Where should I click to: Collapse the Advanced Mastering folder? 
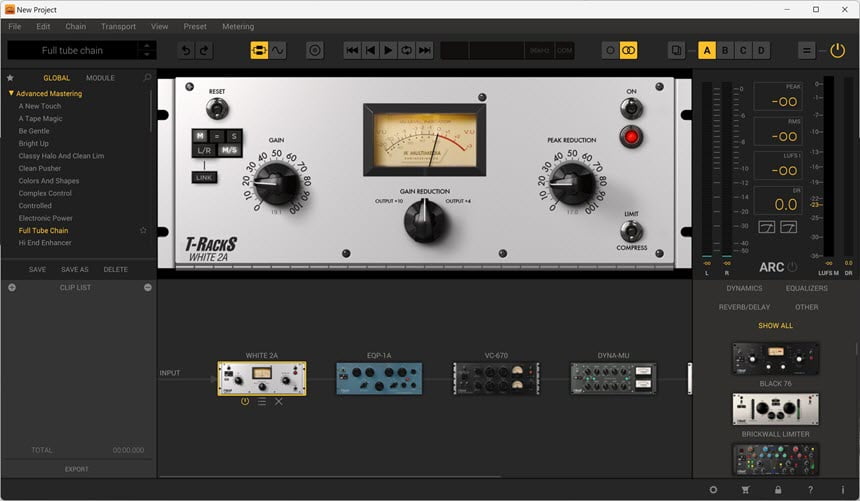tap(11, 93)
